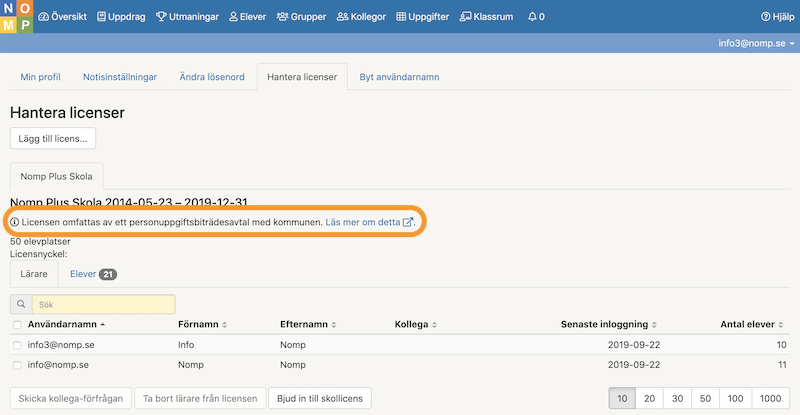The image size is (800, 415).
Task: Navigate to the Elever page
Action: coord(247,17)
